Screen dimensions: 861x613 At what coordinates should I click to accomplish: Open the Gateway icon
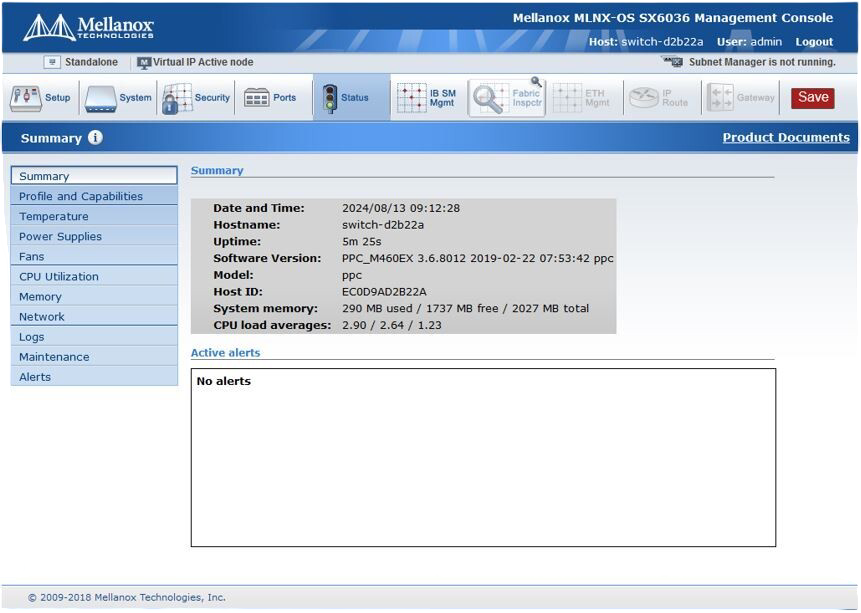click(720, 98)
